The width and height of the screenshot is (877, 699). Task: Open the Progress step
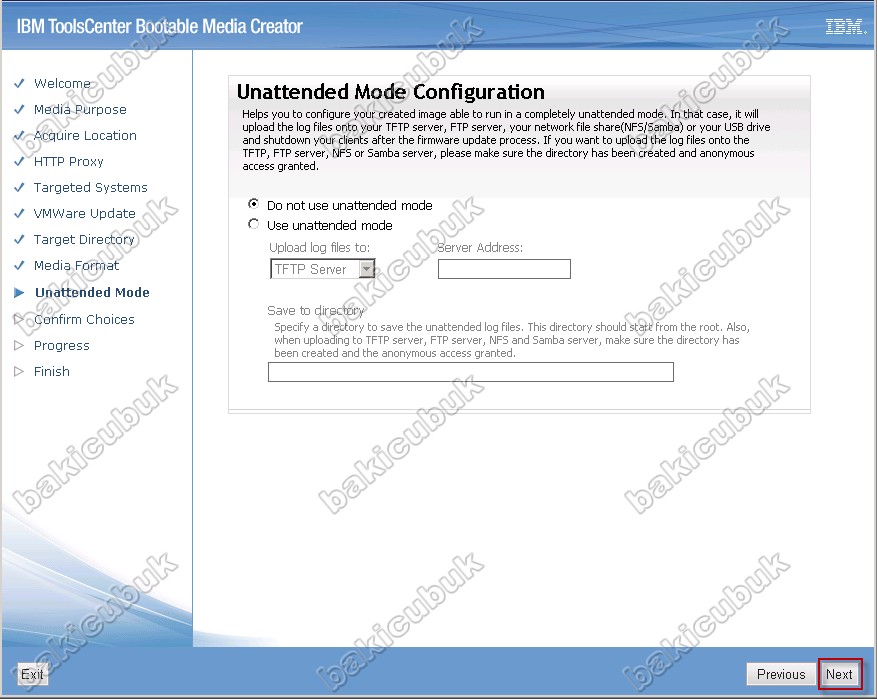point(62,346)
